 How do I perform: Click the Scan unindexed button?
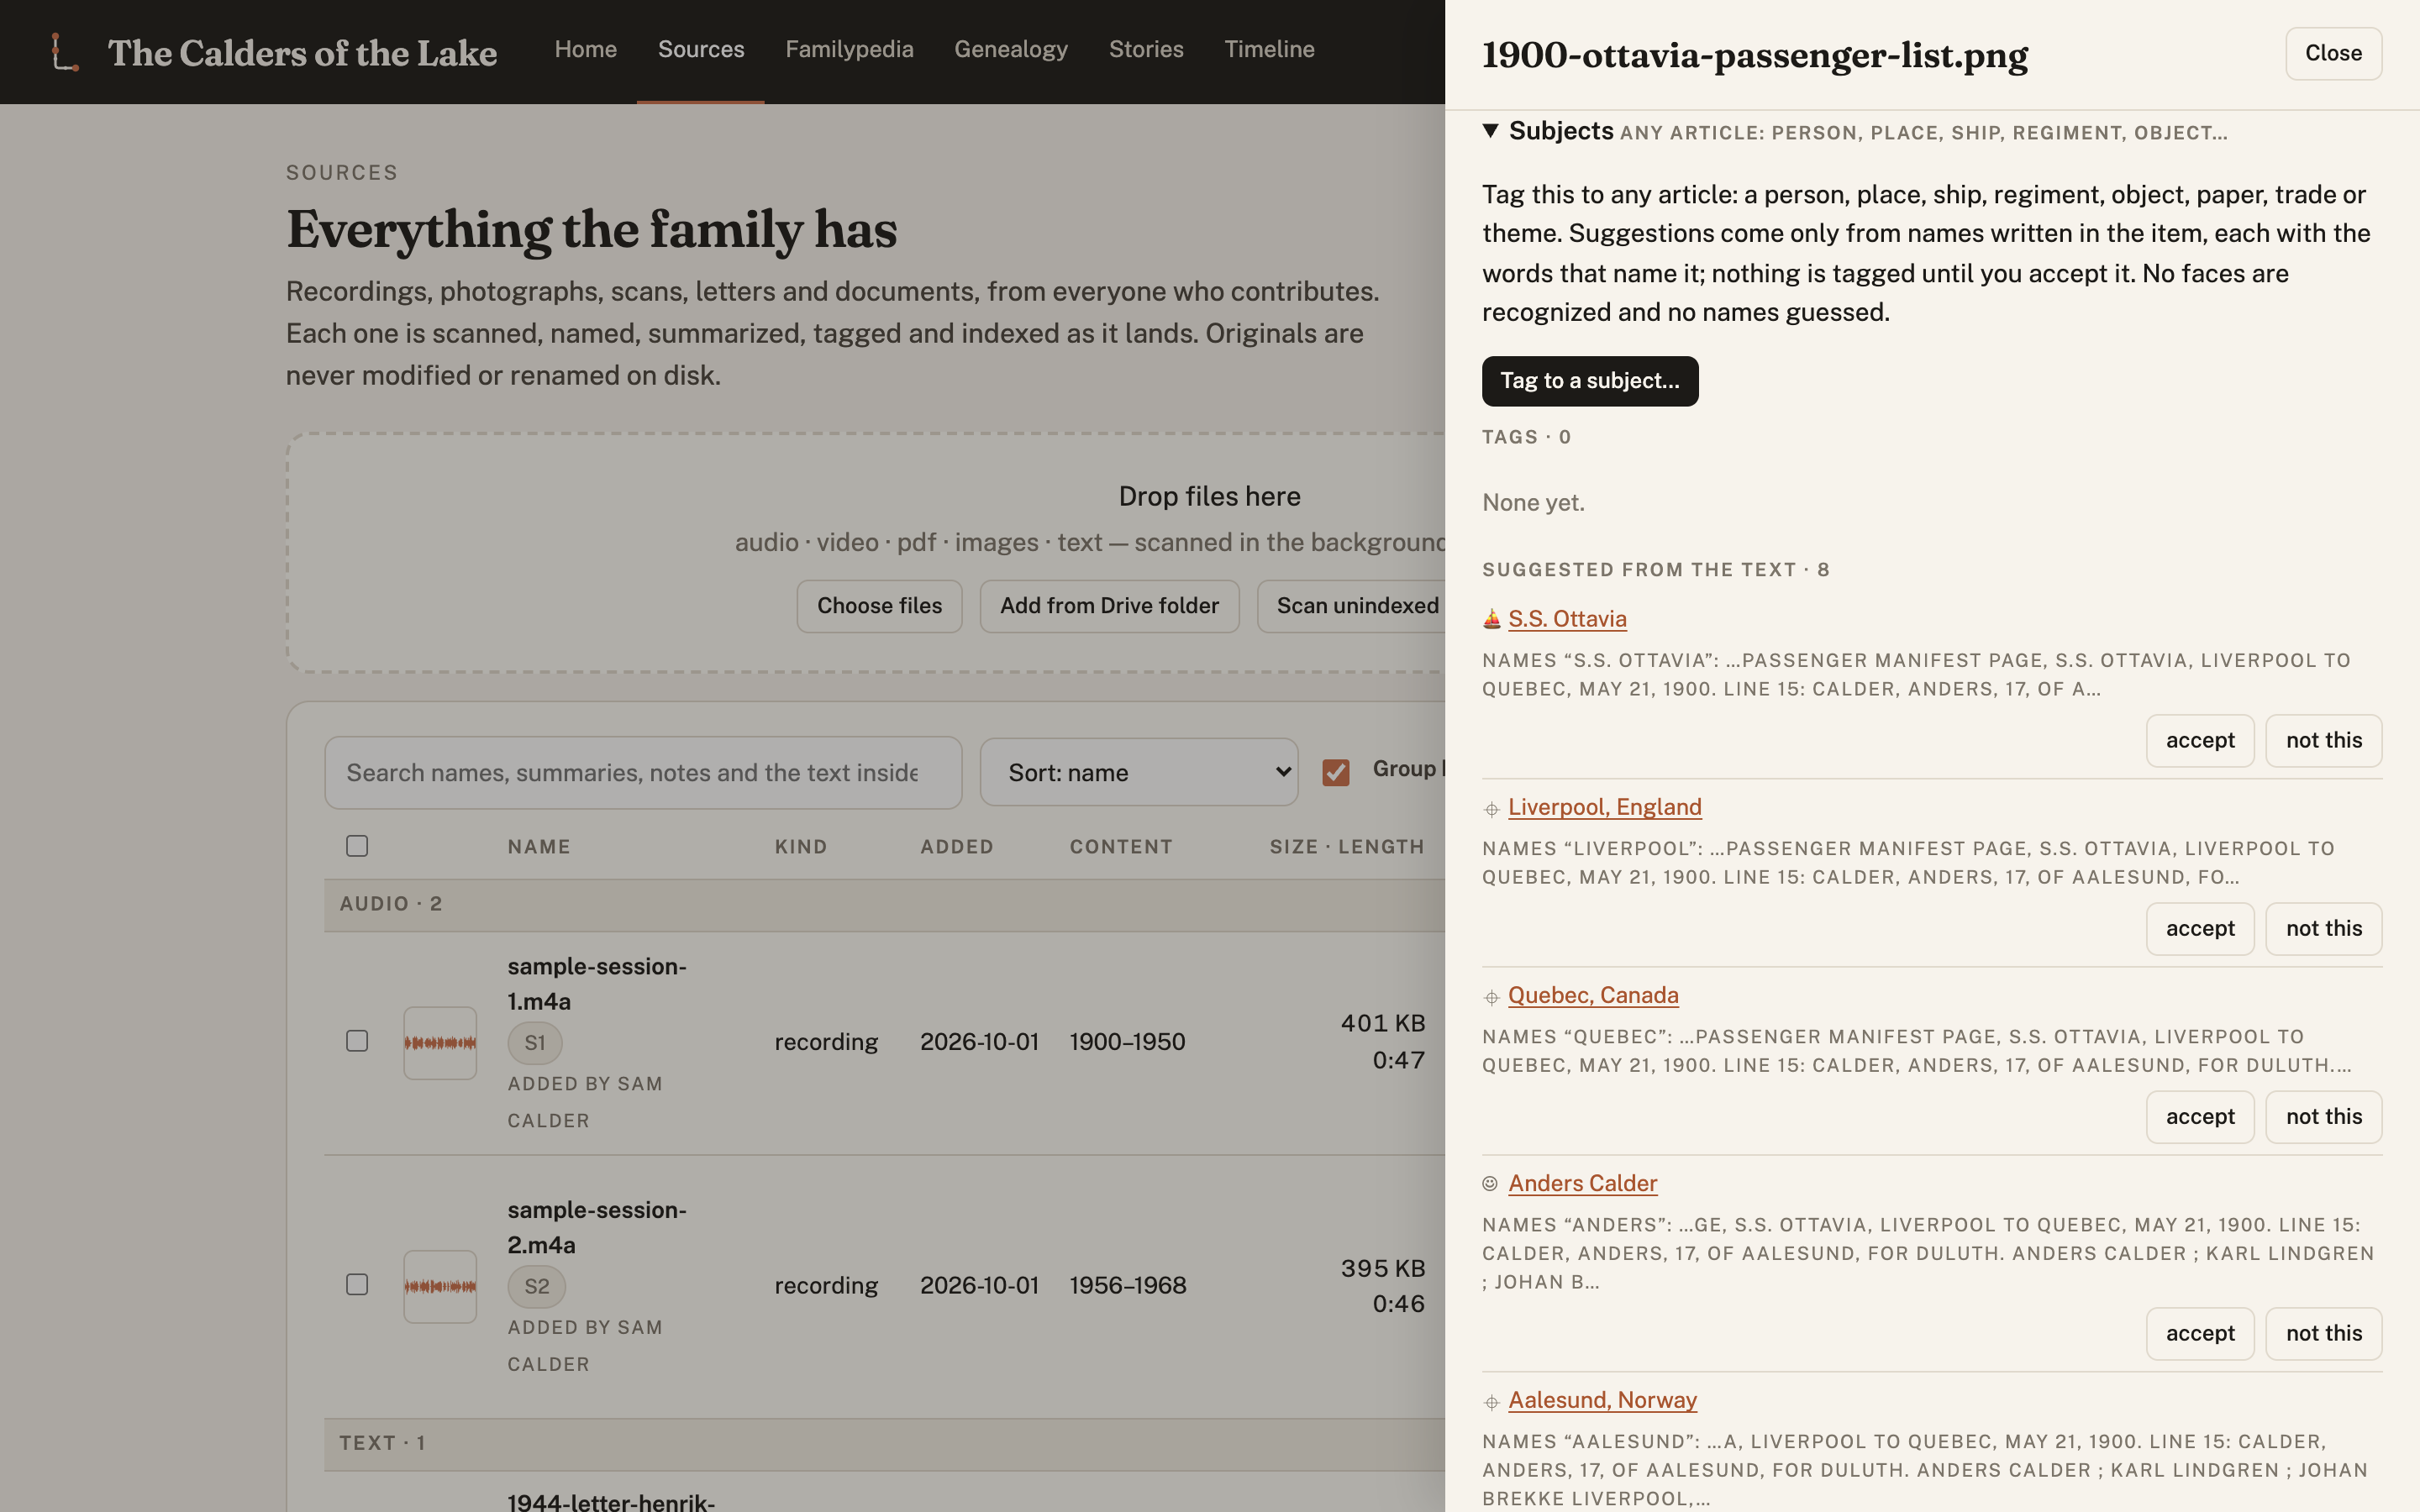click(x=1351, y=606)
